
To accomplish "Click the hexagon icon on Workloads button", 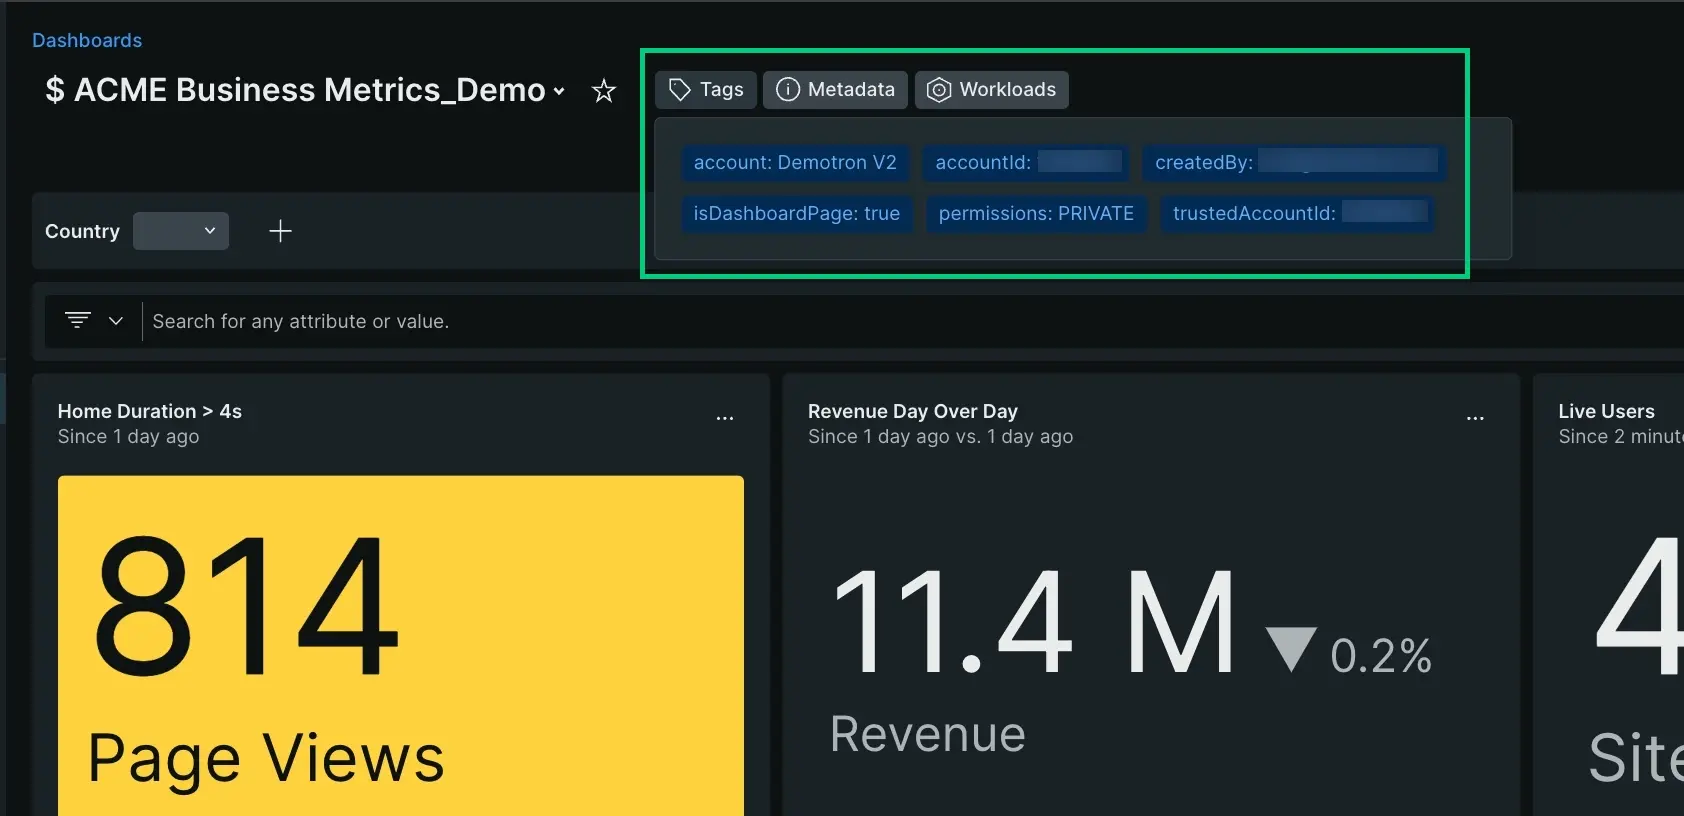I will [938, 90].
